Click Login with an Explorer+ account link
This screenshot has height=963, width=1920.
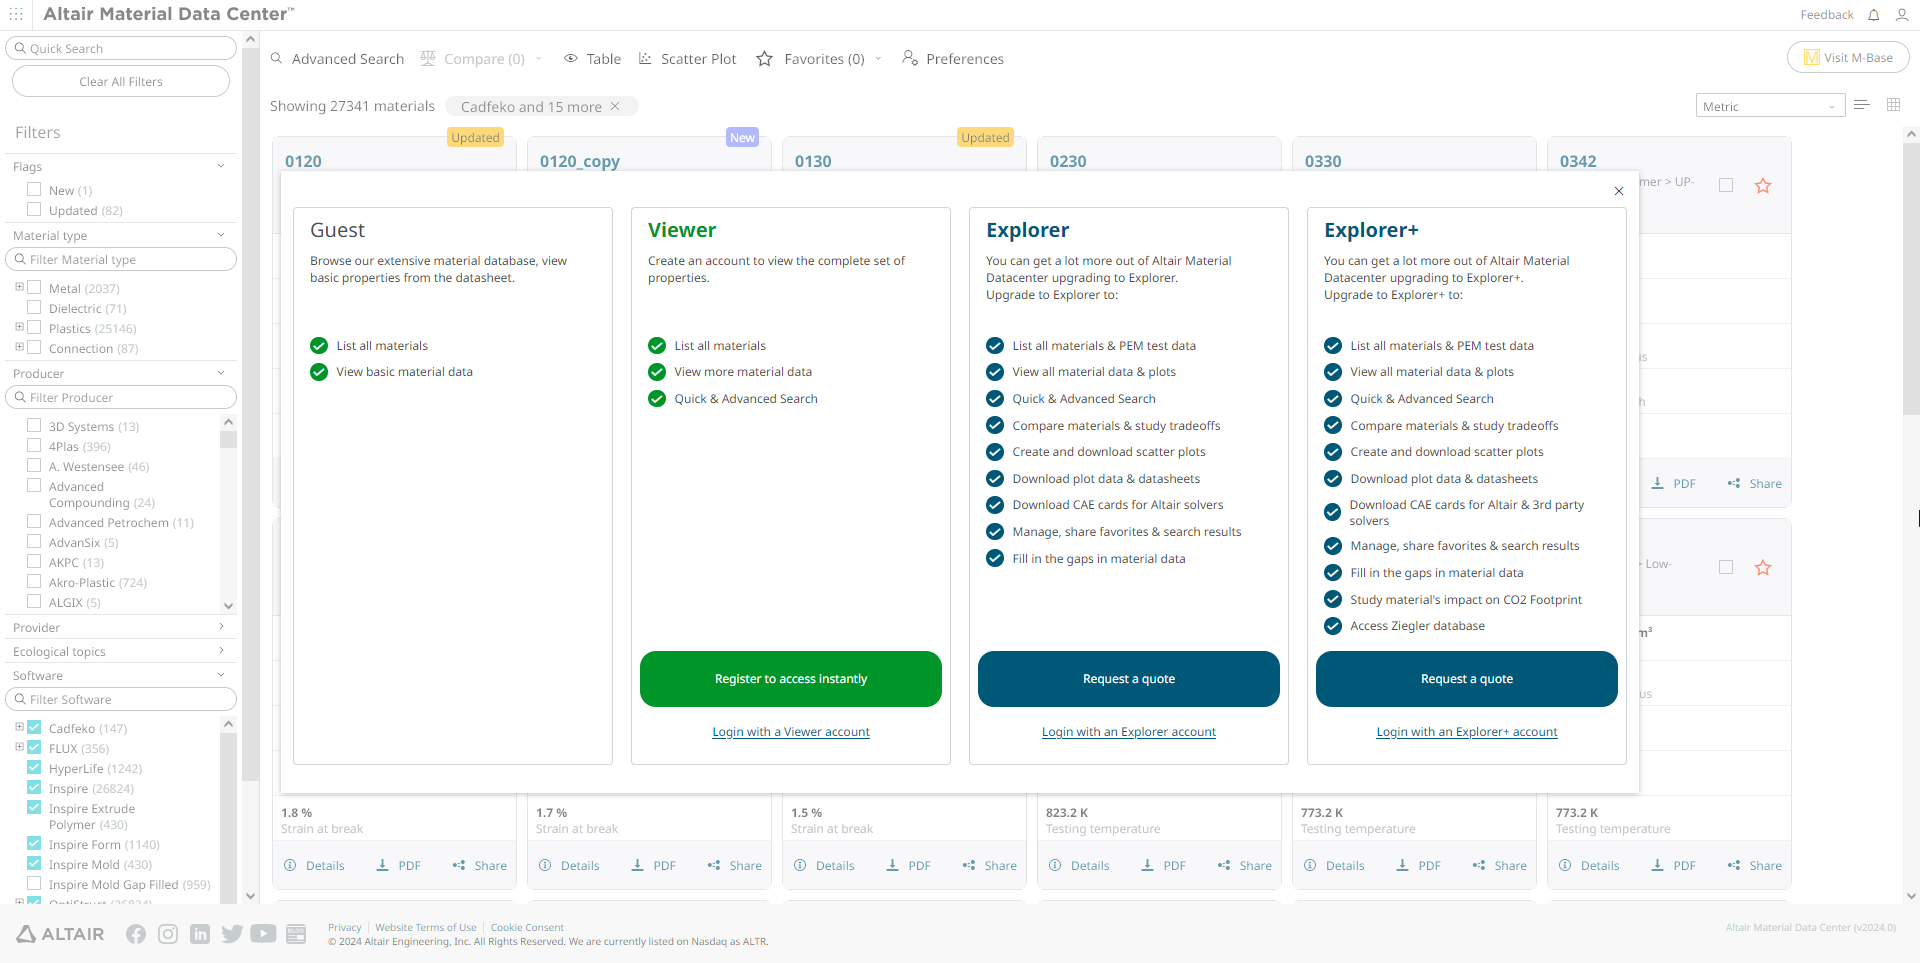pos(1467,732)
